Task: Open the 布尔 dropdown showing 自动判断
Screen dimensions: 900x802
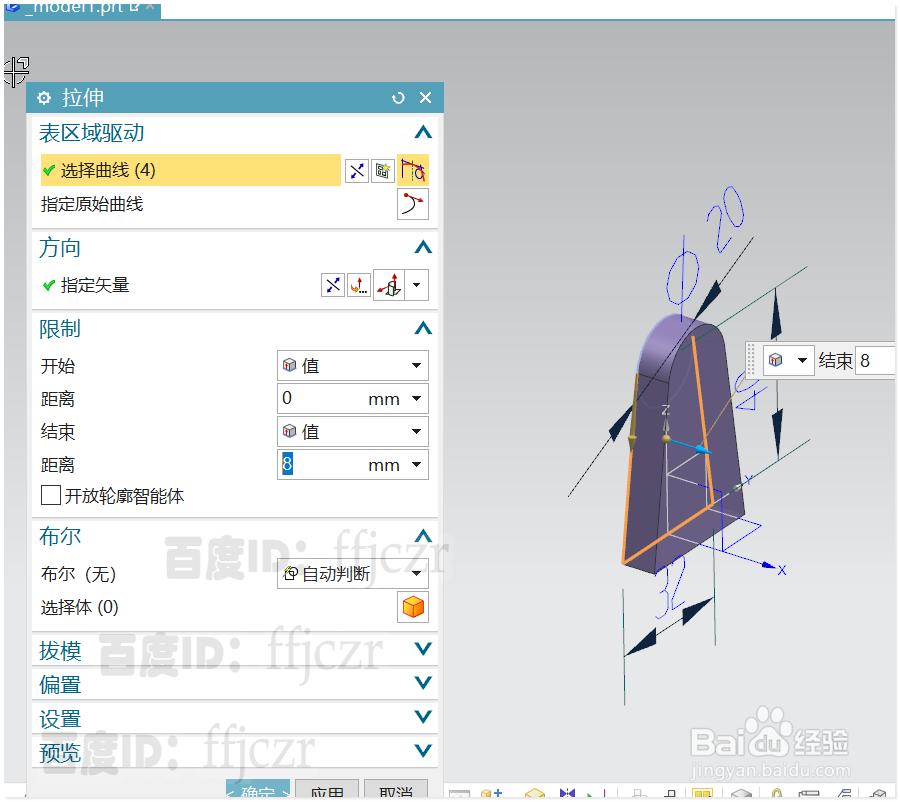Action: coord(352,574)
